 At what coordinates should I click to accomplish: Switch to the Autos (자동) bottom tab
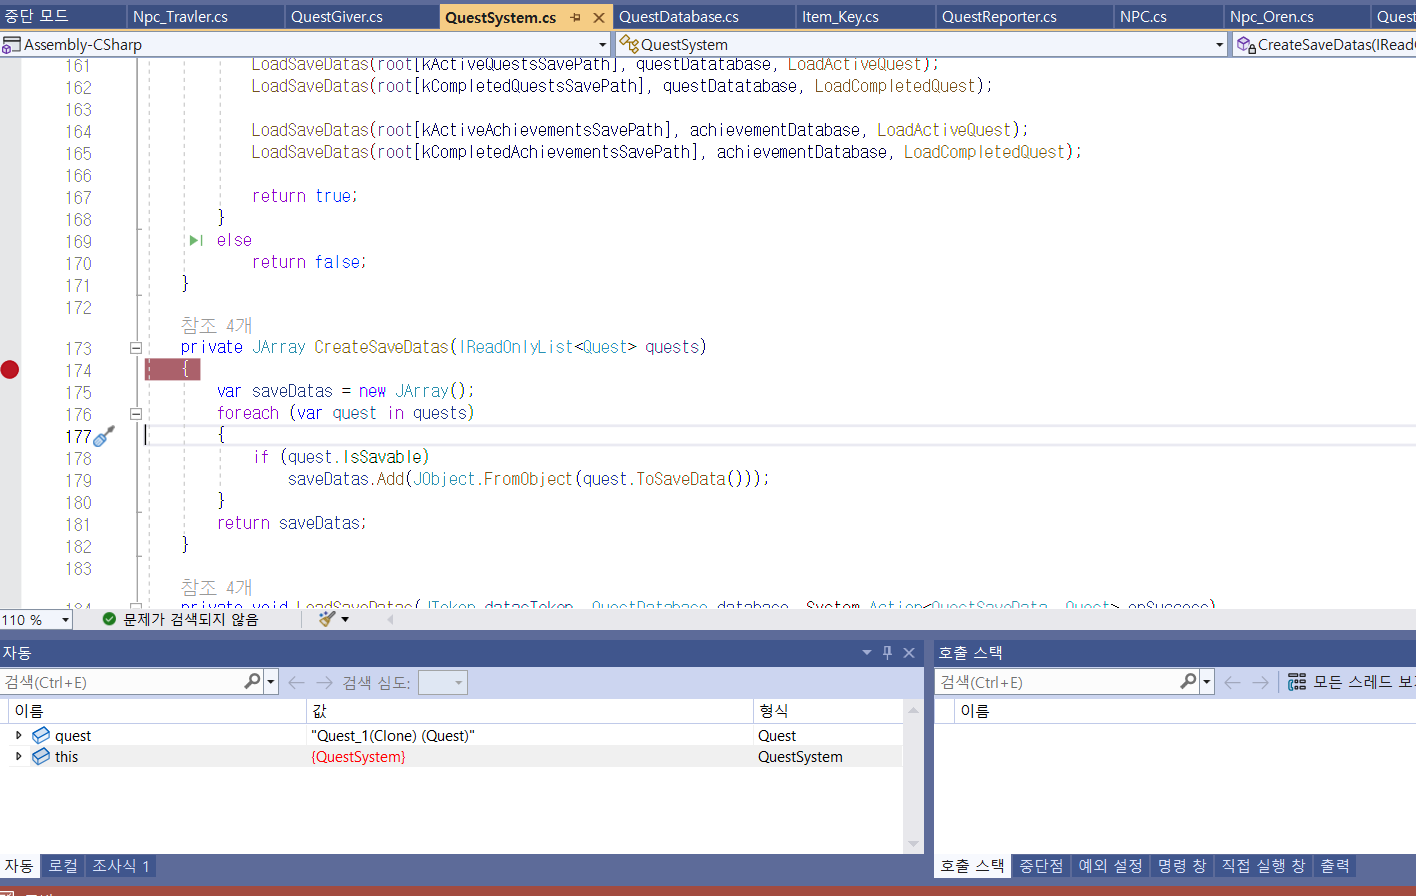tap(19, 866)
